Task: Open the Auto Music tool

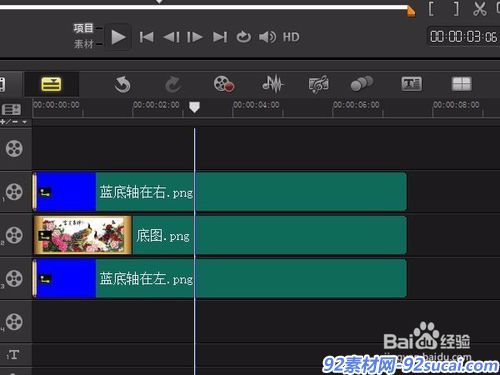Action: (x=319, y=84)
